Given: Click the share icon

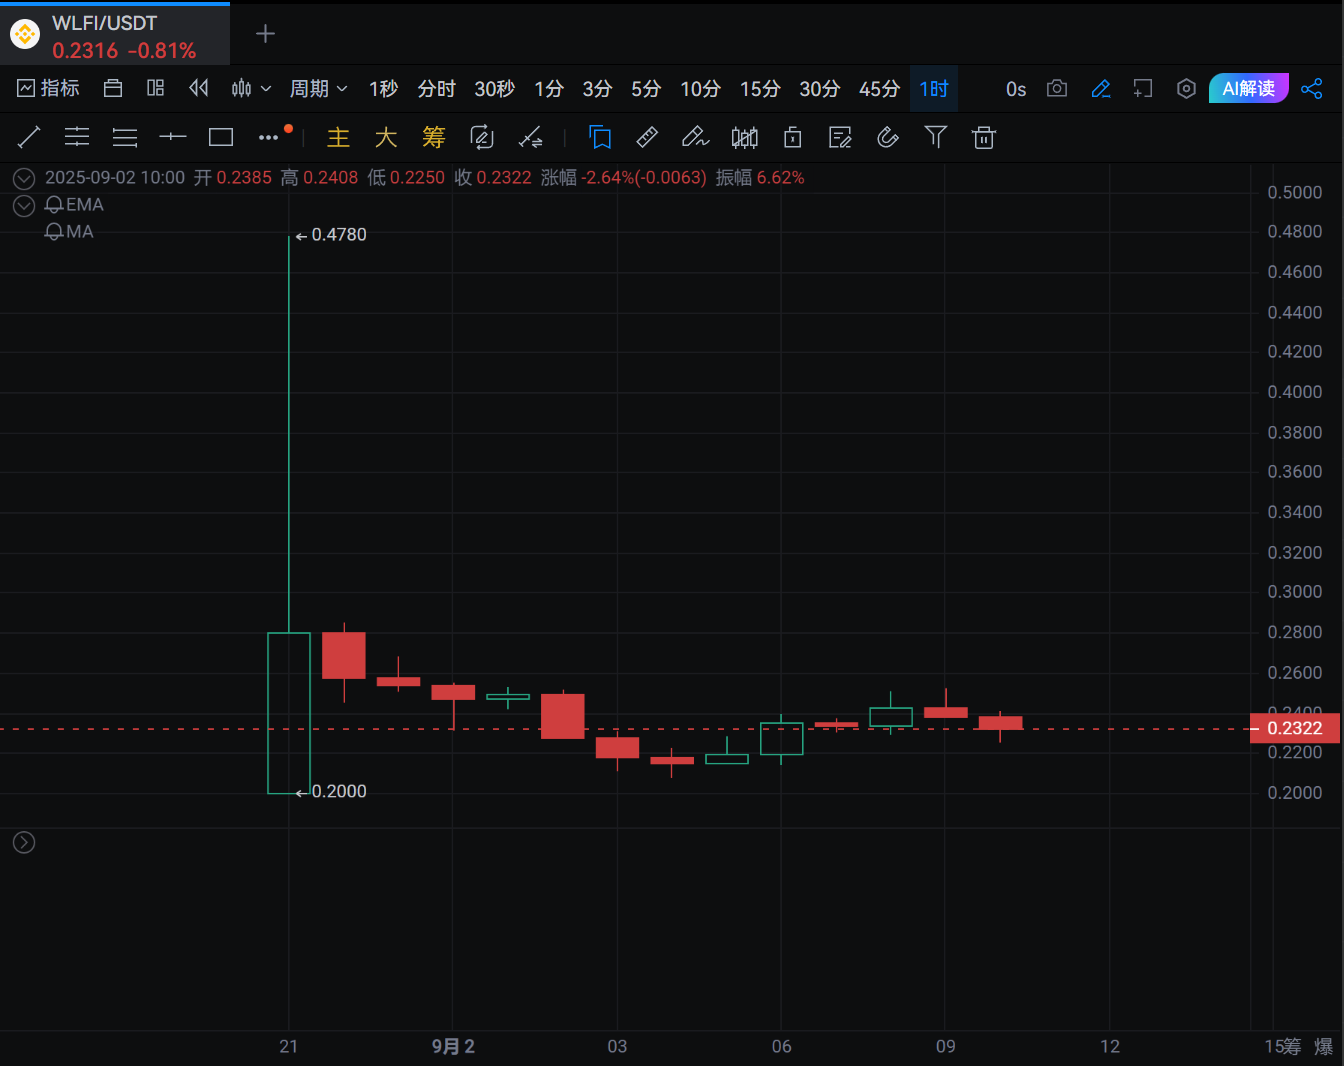Looking at the screenshot, I should (x=1312, y=89).
